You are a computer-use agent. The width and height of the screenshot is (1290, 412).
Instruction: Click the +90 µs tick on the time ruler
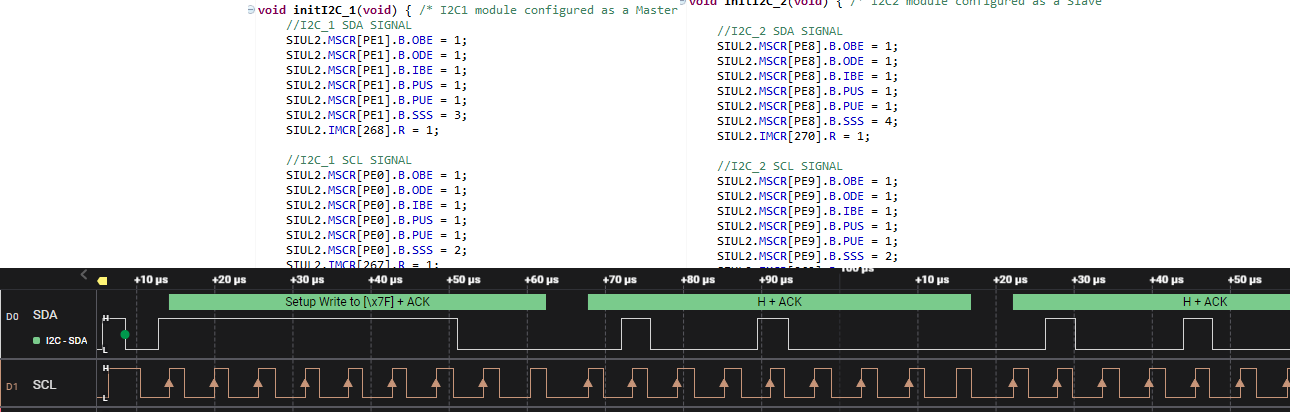click(x=774, y=280)
